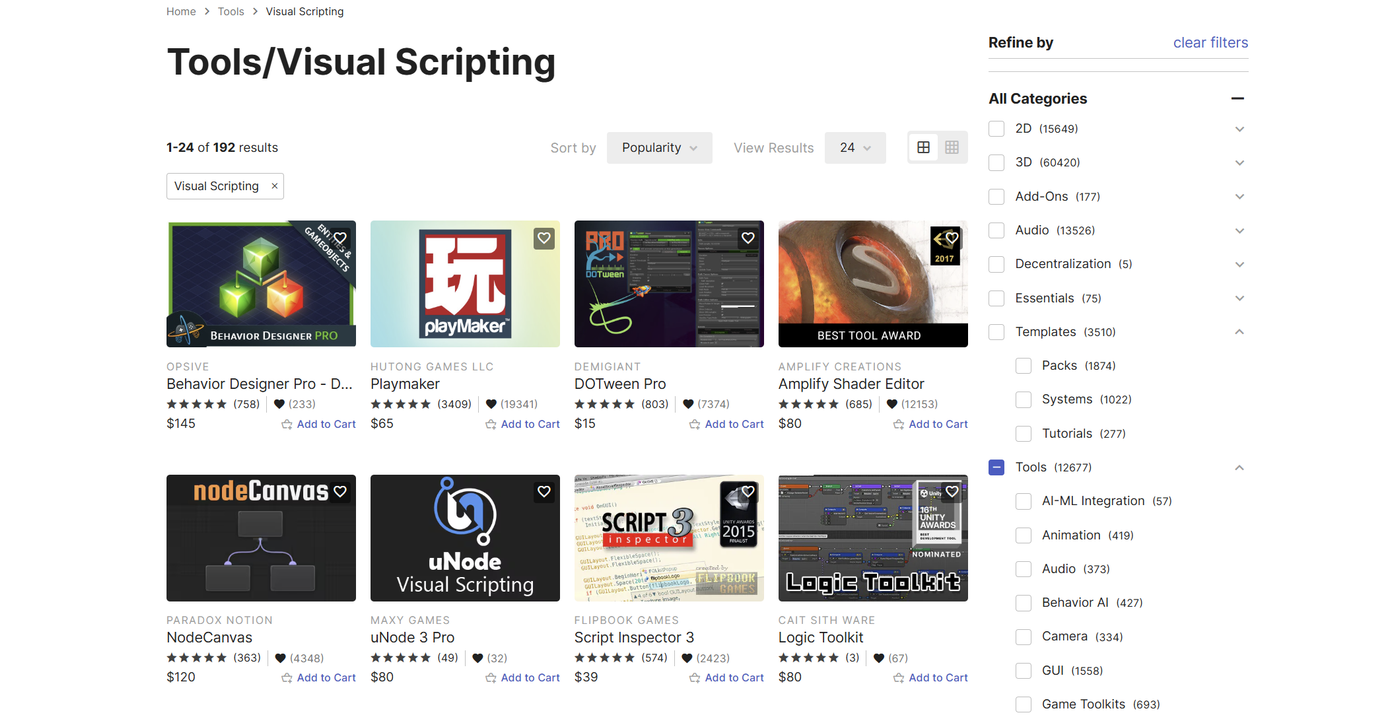Check the Essentials checkbox
This screenshot has height=721, width=1400.
(996, 298)
